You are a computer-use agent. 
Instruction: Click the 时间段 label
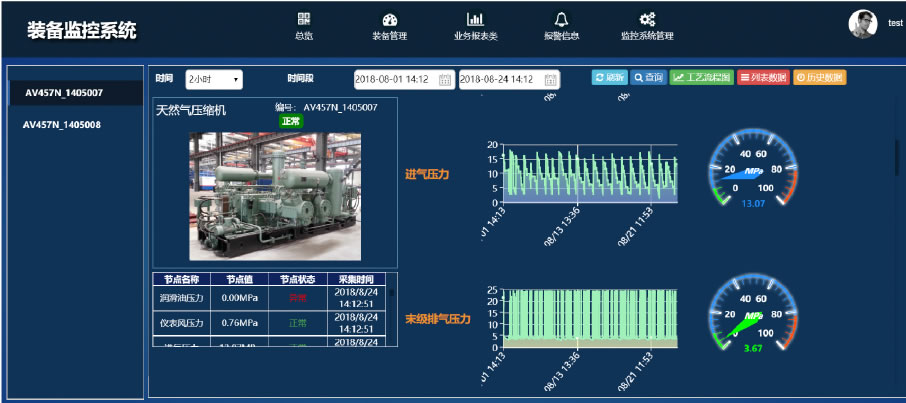[x=300, y=78]
